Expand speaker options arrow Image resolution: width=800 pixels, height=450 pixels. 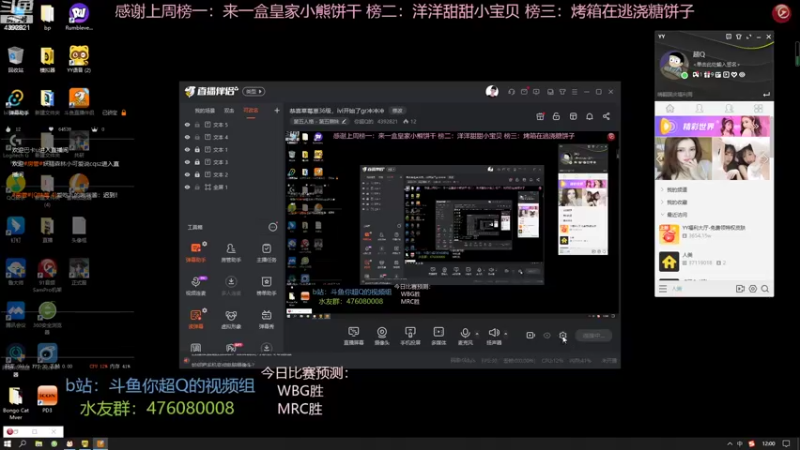point(506,334)
